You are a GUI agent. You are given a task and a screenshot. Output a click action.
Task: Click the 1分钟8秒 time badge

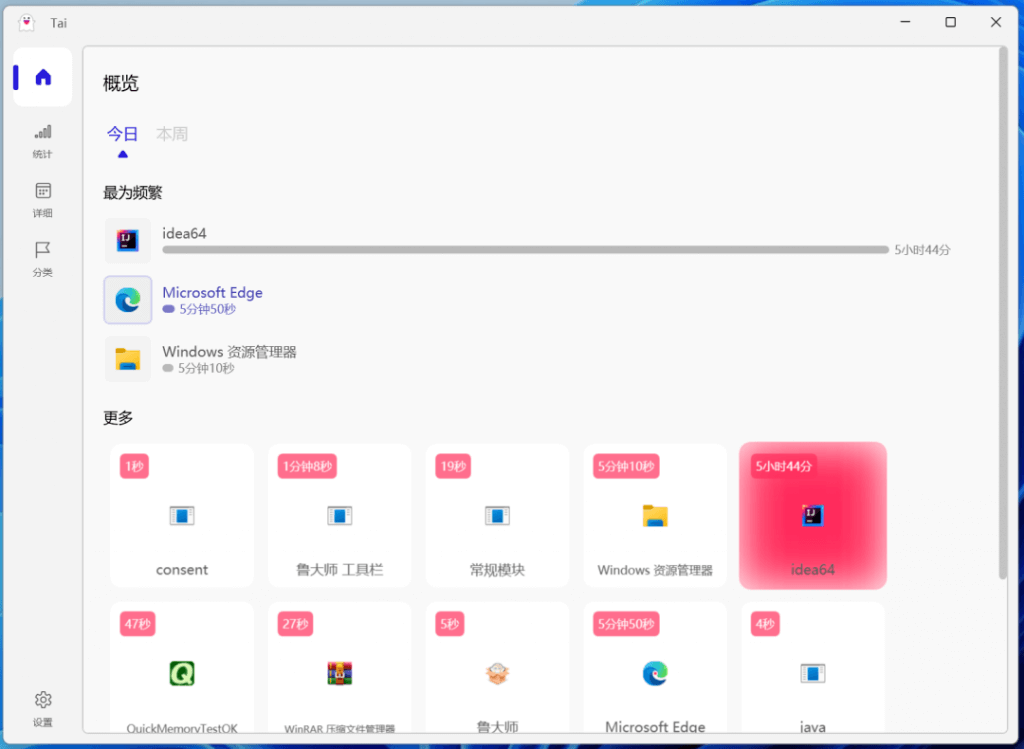tap(308, 466)
